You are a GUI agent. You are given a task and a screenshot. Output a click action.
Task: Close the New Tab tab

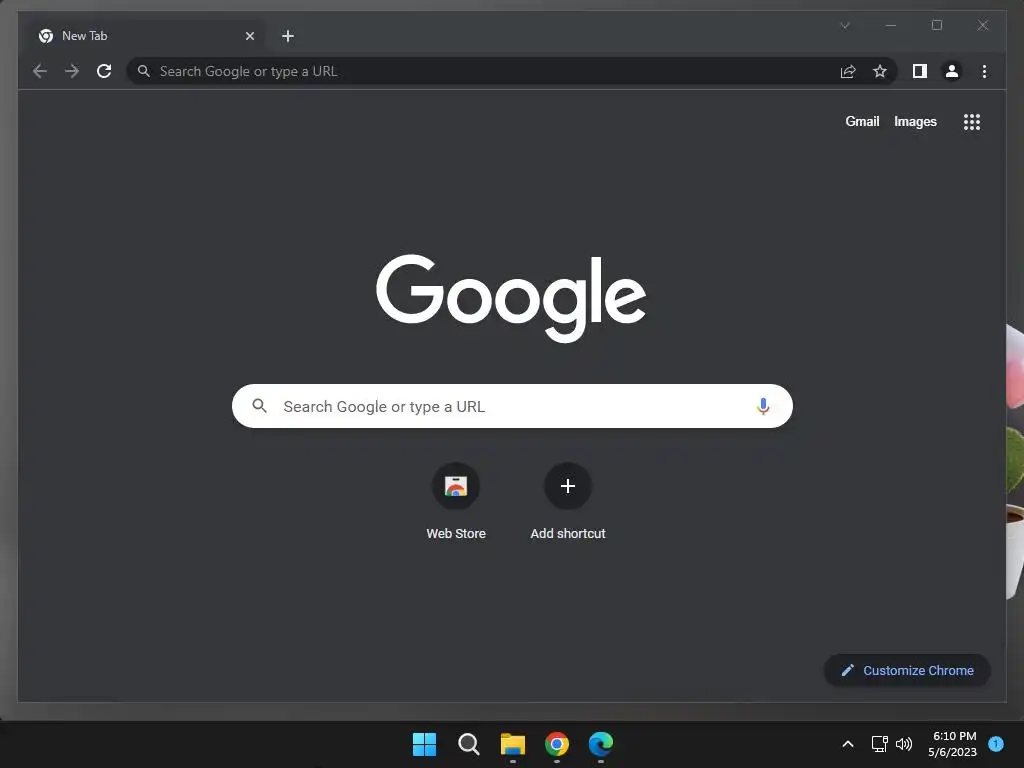click(249, 36)
